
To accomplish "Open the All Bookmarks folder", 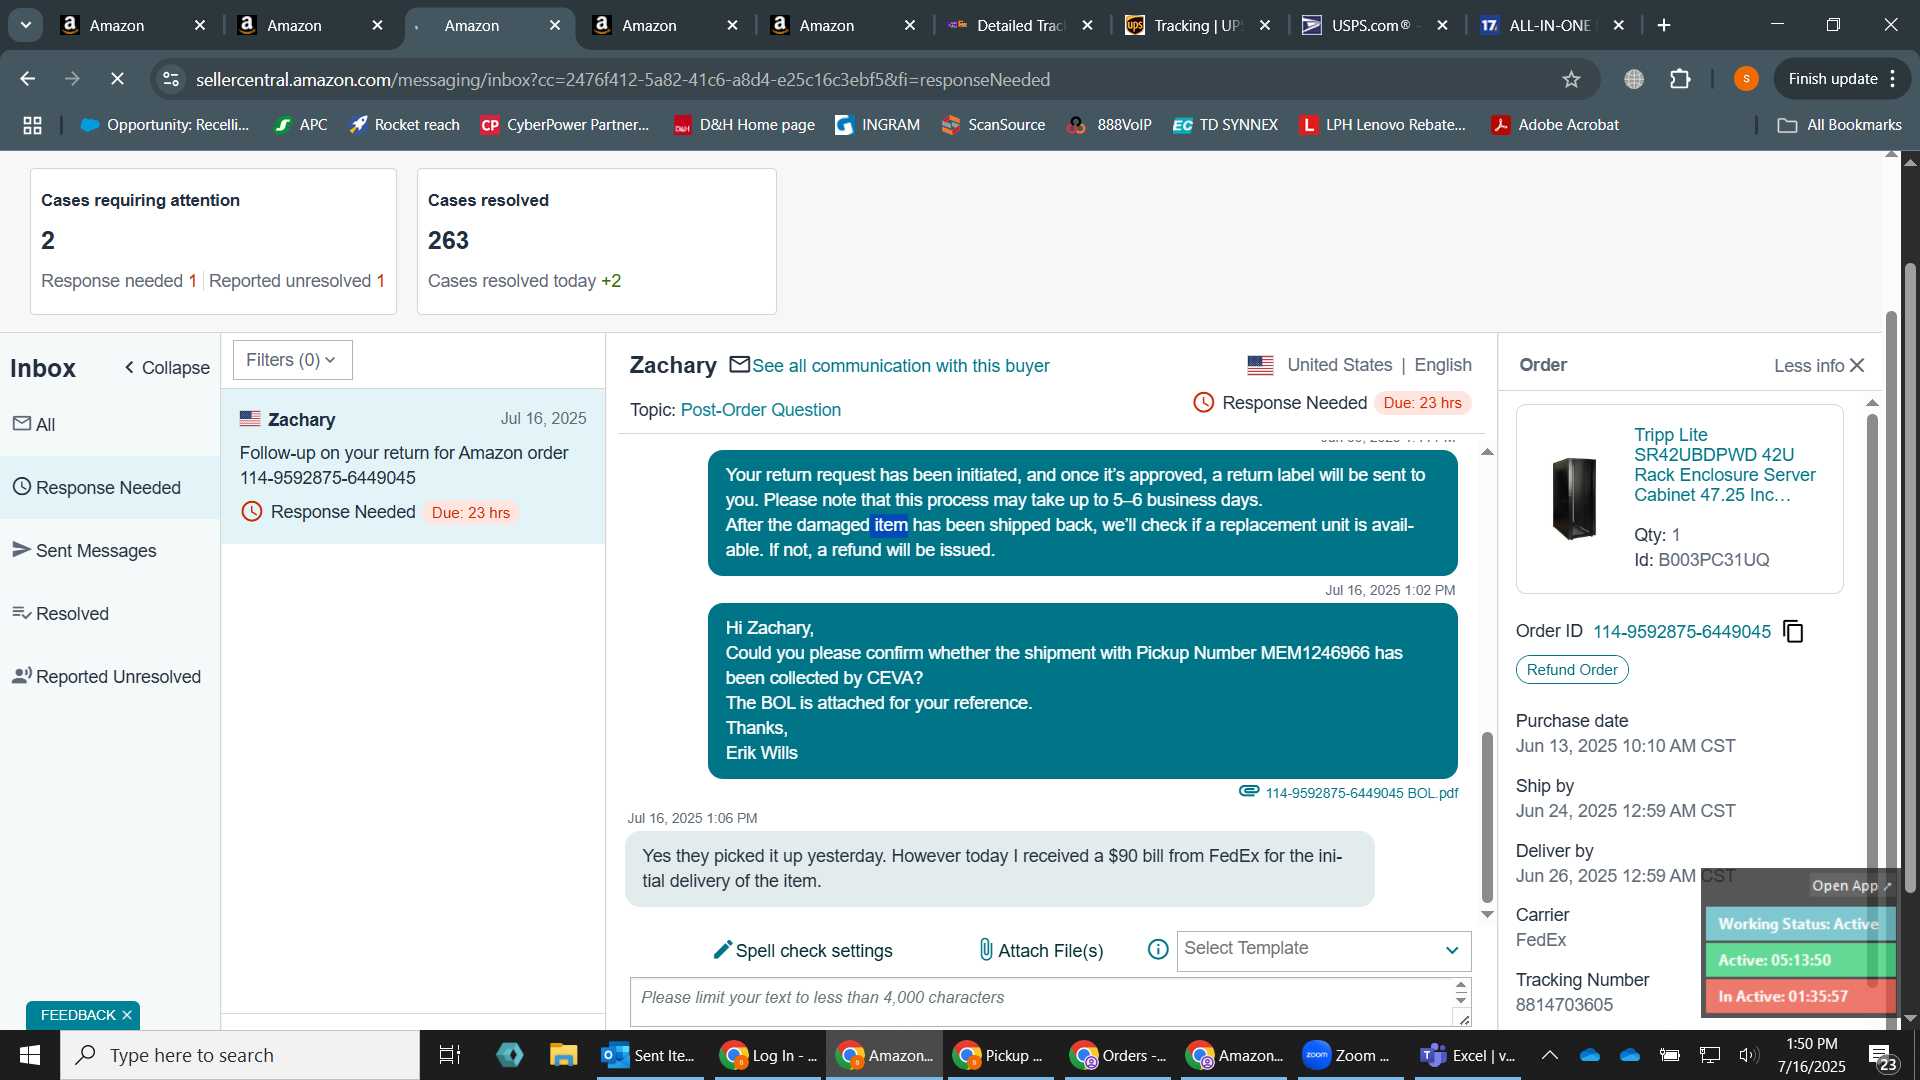I will coord(1840,125).
